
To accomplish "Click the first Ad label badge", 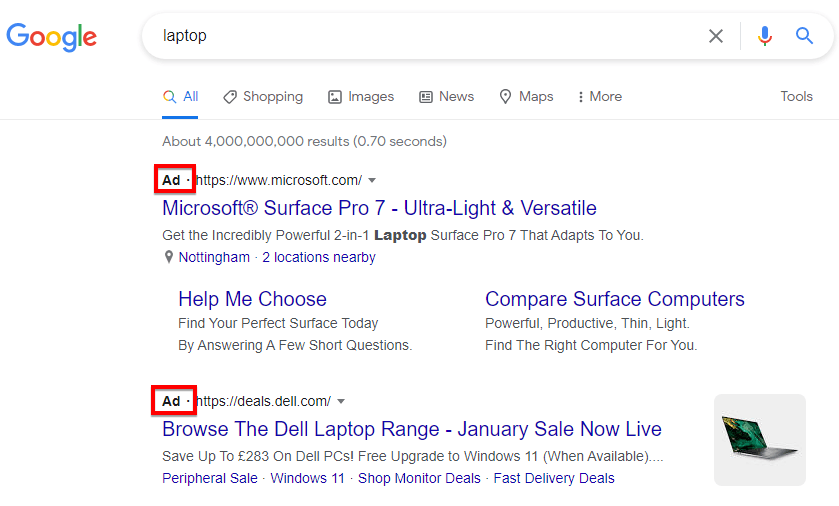I will (x=172, y=180).
